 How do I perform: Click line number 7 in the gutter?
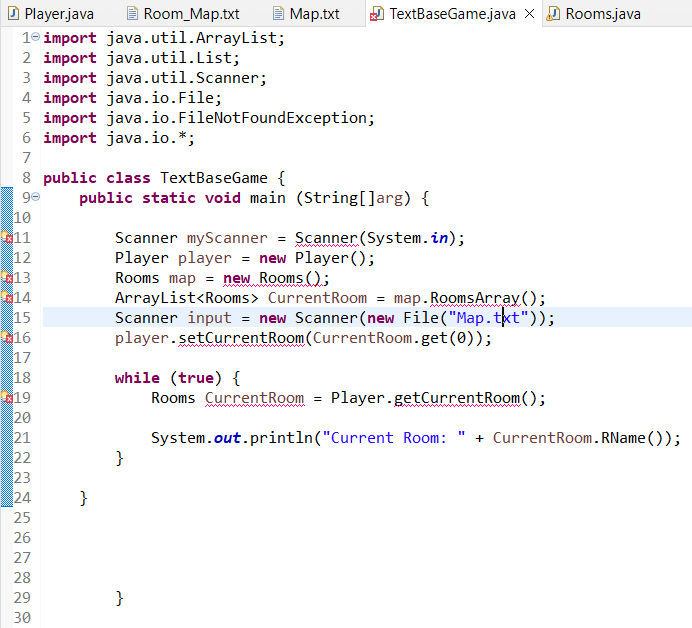pyautogui.click(x=26, y=158)
